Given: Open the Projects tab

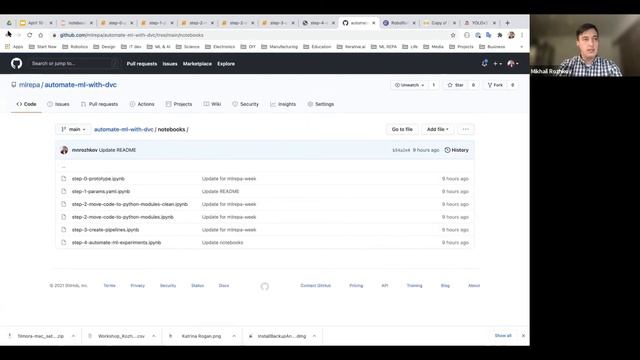Looking at the screenshot, I should (x=179, y=104).
